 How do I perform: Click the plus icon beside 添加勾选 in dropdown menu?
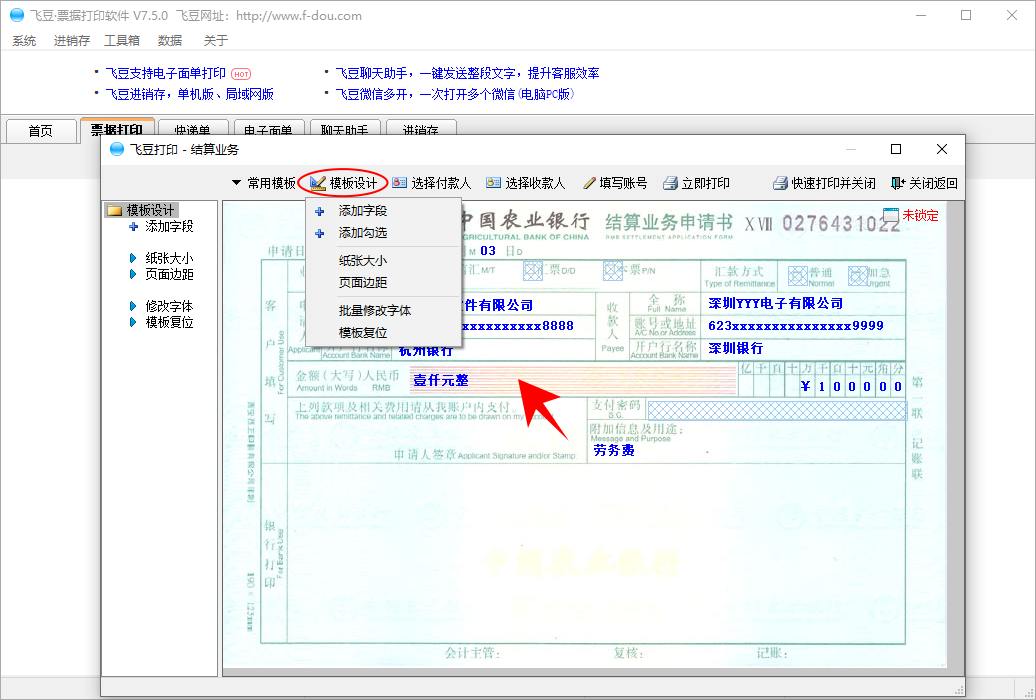[320, 233]
